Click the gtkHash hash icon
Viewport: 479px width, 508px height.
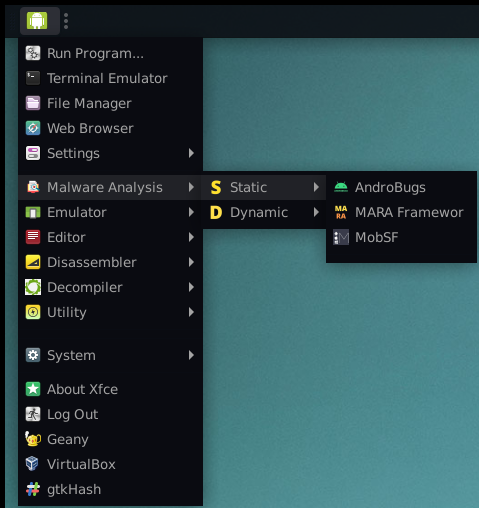(x=33, y=489)
